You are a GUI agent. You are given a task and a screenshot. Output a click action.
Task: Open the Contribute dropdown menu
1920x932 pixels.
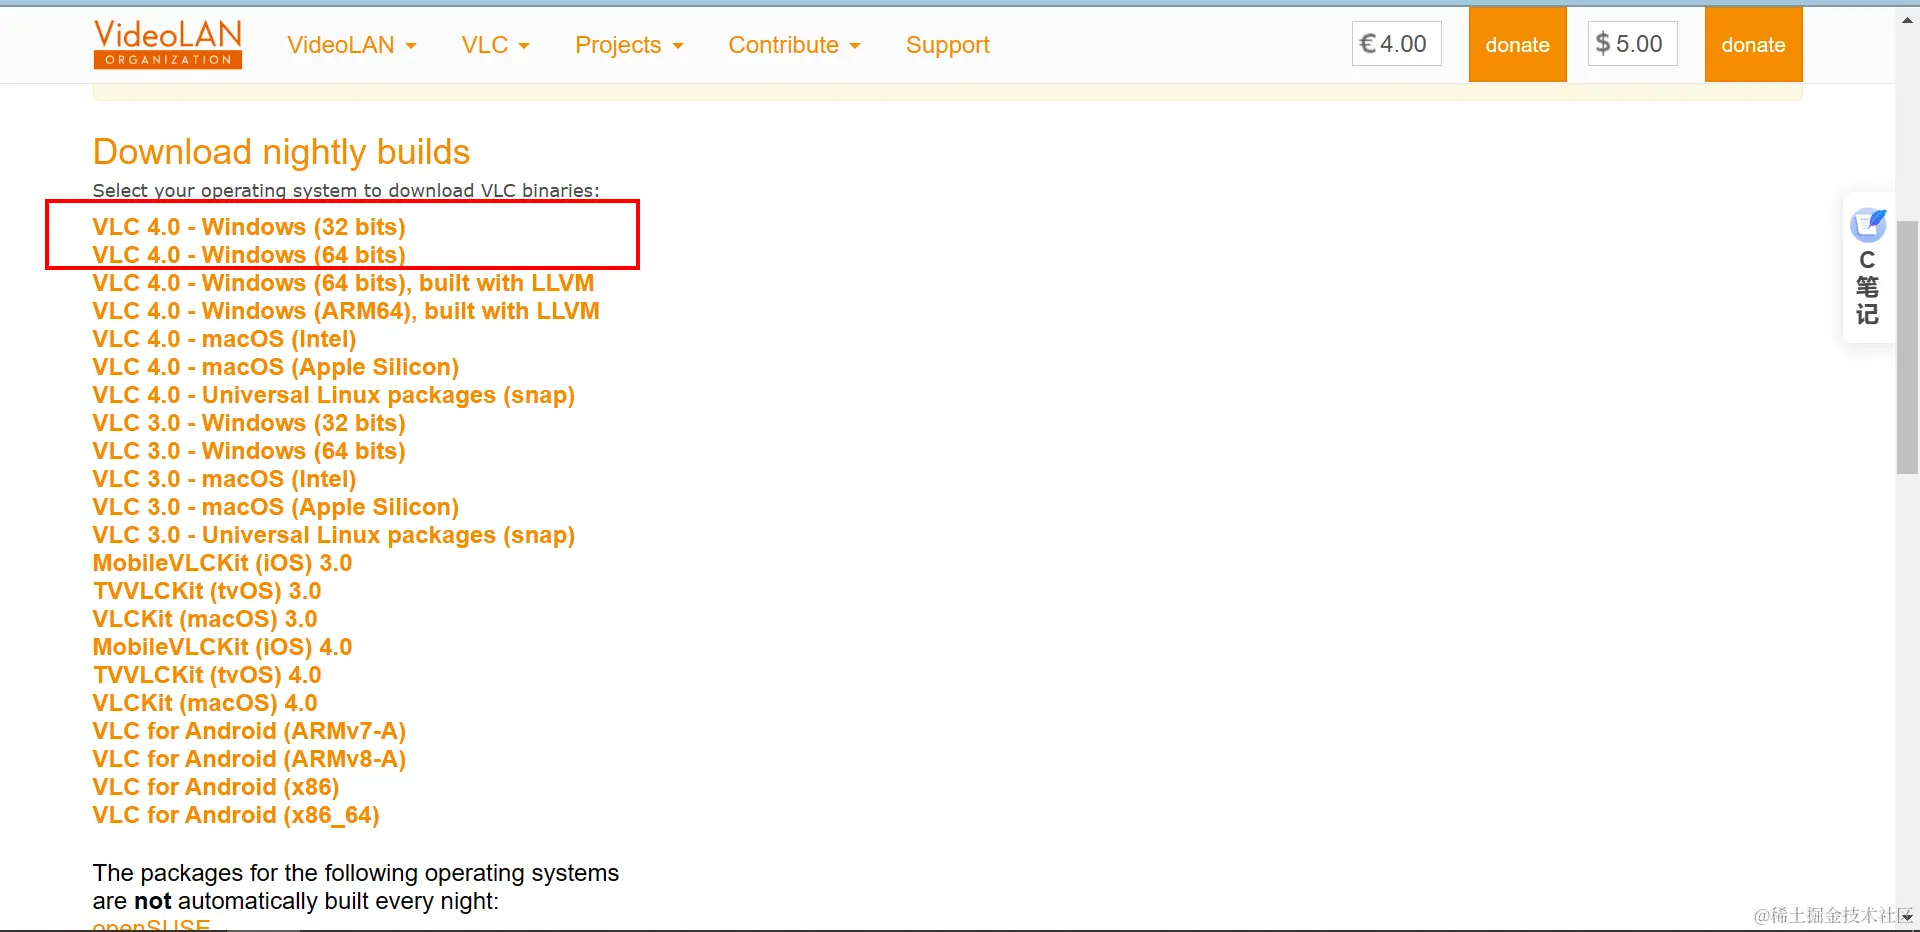pos(794,45)
